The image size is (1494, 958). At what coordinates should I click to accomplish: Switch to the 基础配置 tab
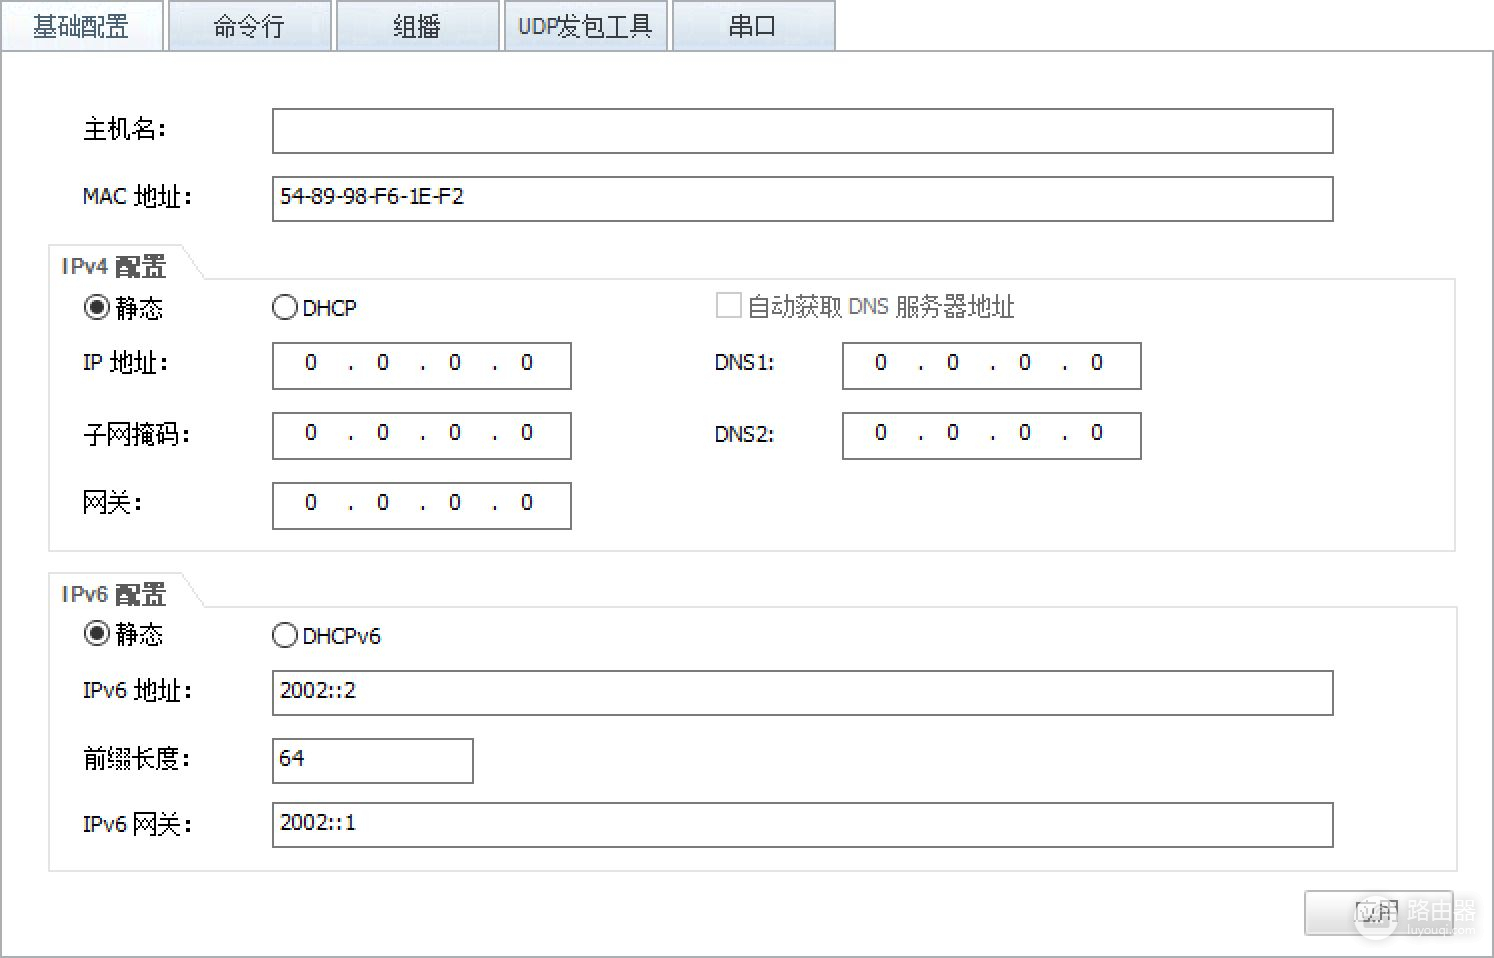tap(82, 26)
